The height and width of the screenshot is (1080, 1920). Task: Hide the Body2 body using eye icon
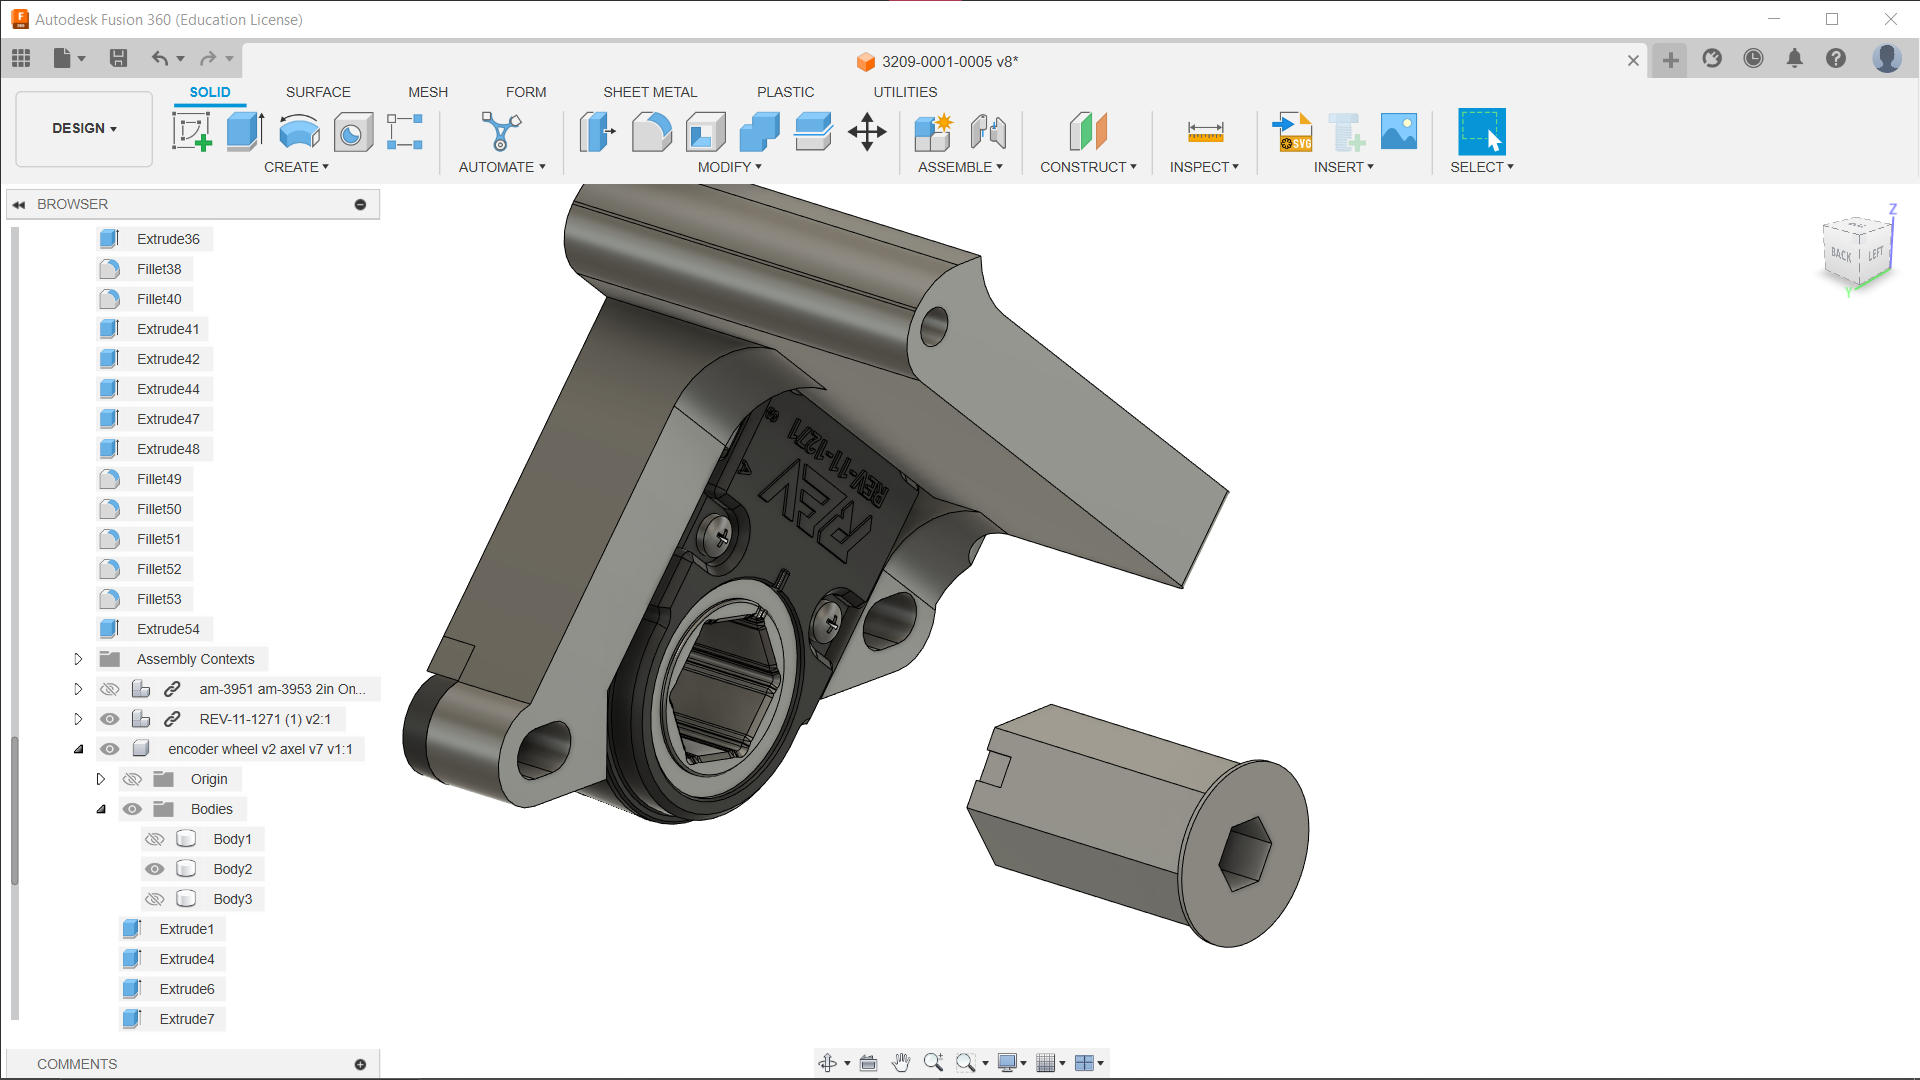coord(155,869)
